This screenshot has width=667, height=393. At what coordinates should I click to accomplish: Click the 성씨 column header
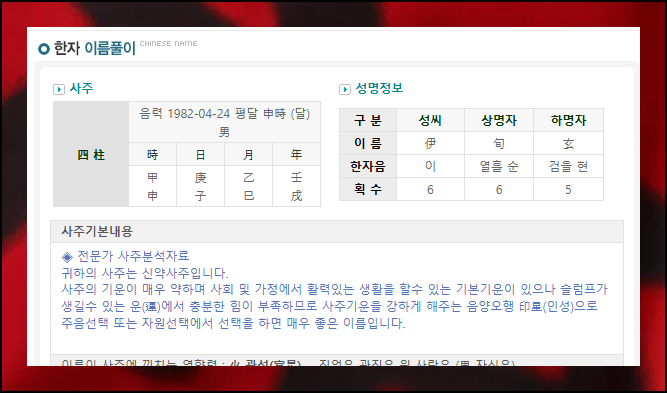click(x=430, y=120)
